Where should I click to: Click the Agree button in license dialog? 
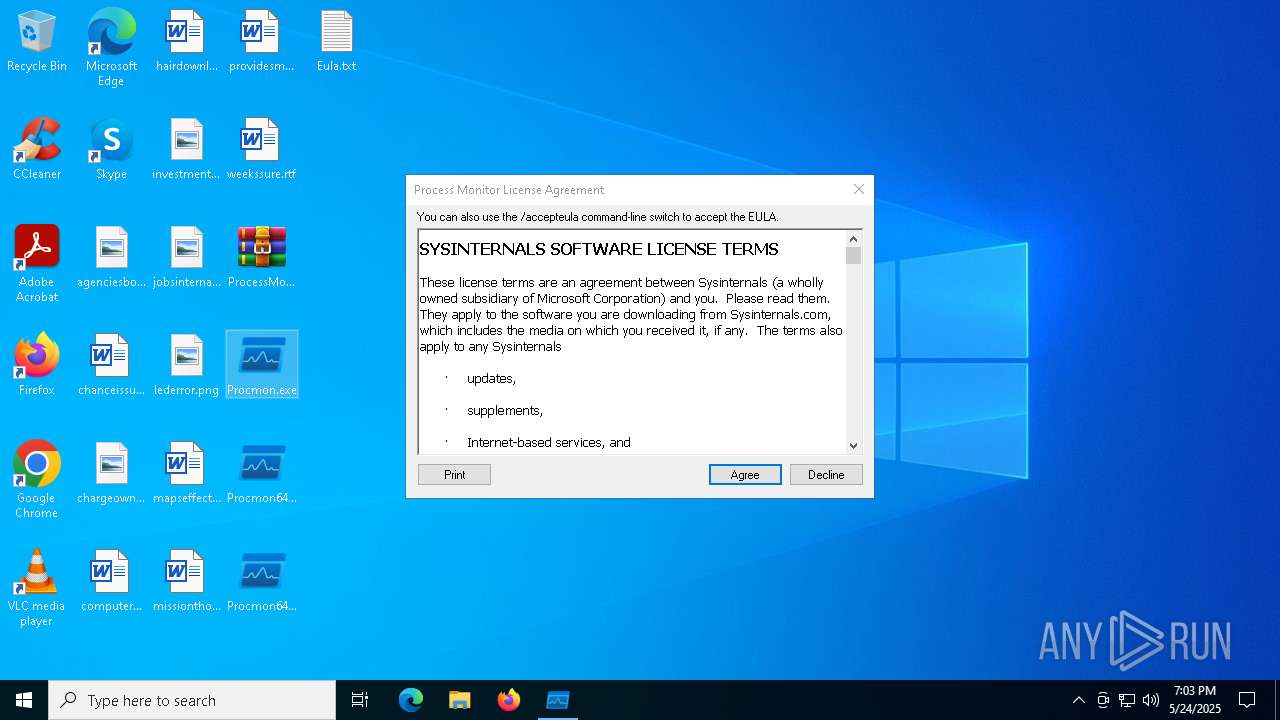pos(745,475)
